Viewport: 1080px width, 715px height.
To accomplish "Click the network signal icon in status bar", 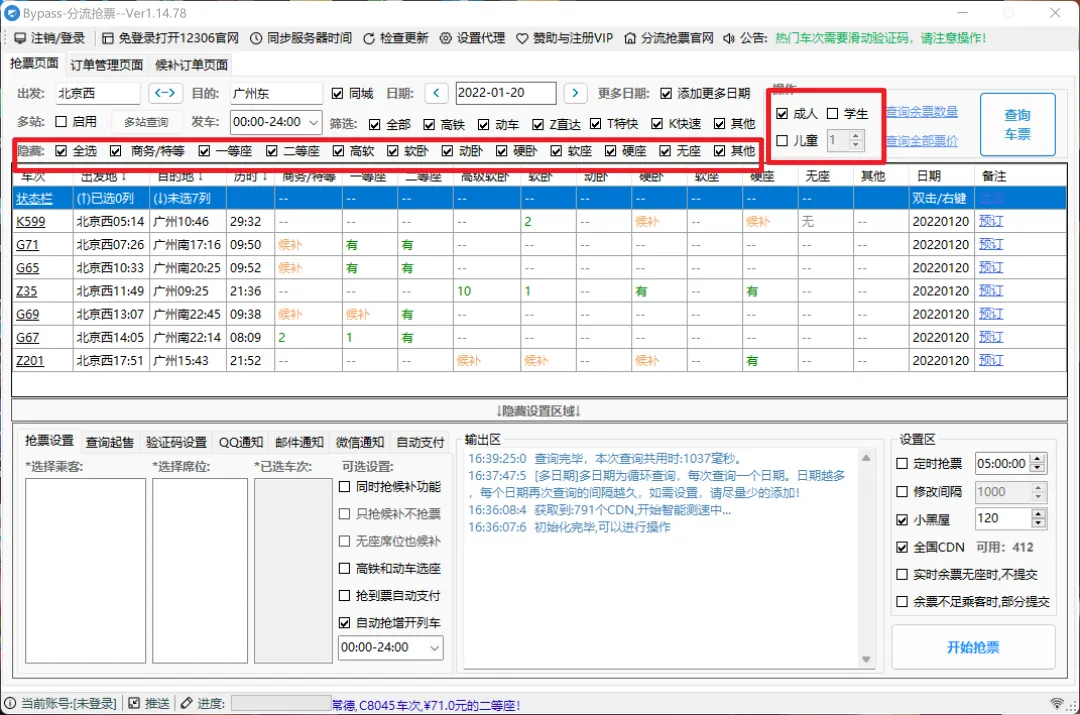I will pyautogui.click(x=1057, y=703).
